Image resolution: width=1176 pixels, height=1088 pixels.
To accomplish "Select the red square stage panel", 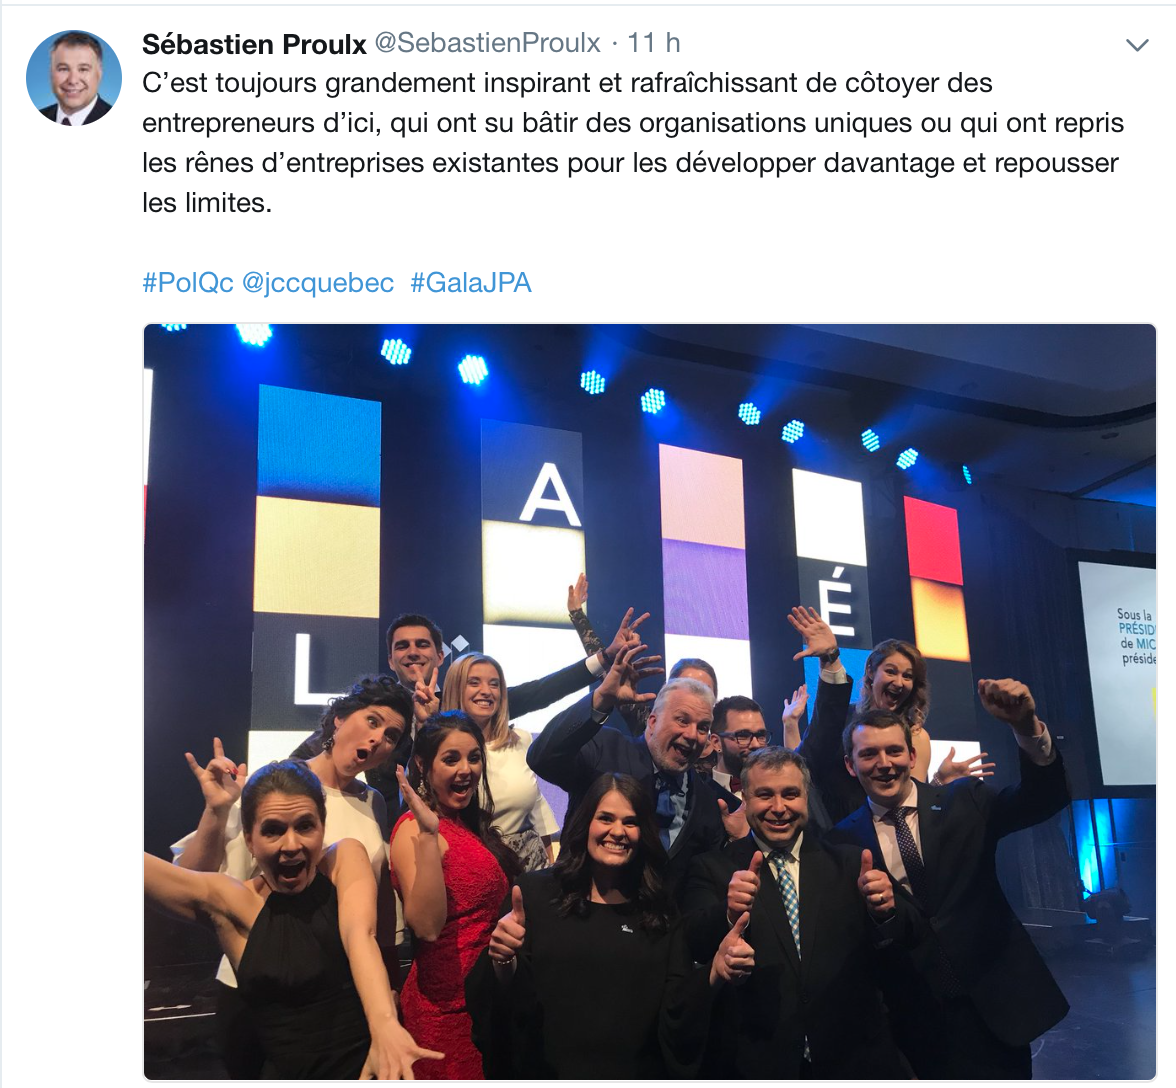I will (x=932, y=540).
